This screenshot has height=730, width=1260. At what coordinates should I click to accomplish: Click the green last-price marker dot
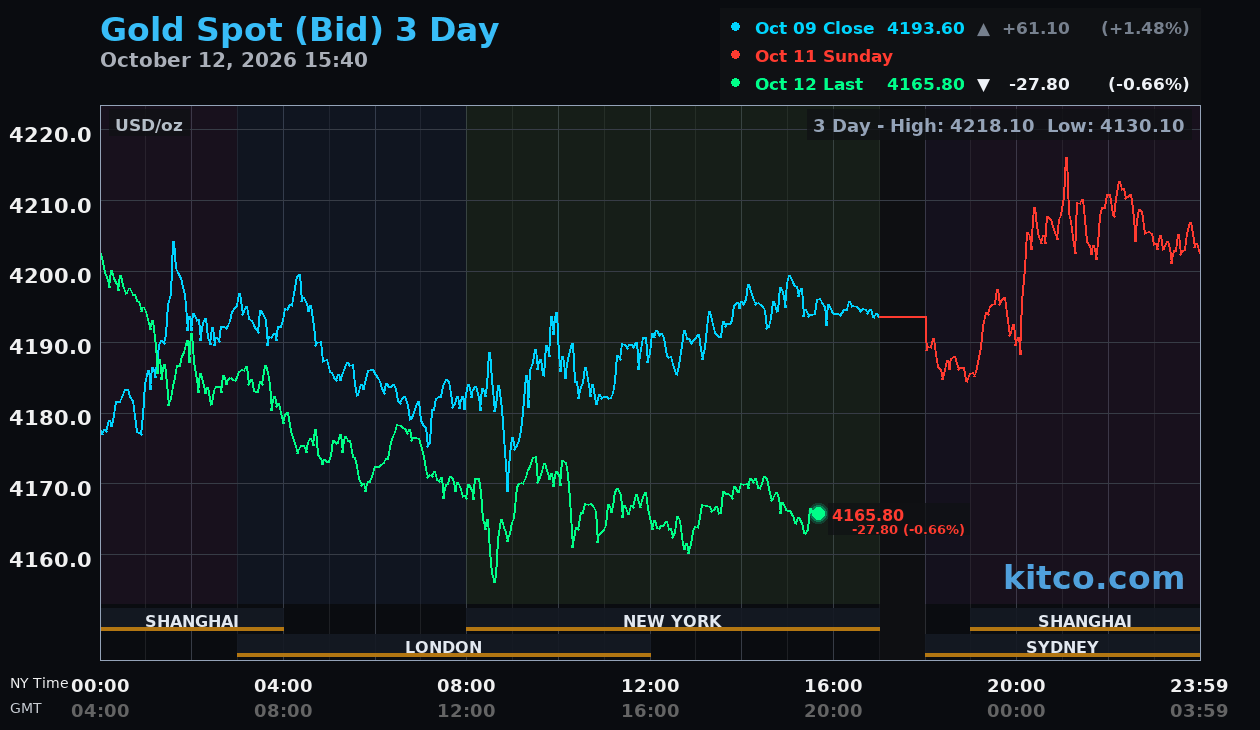(x=818, y=513)
